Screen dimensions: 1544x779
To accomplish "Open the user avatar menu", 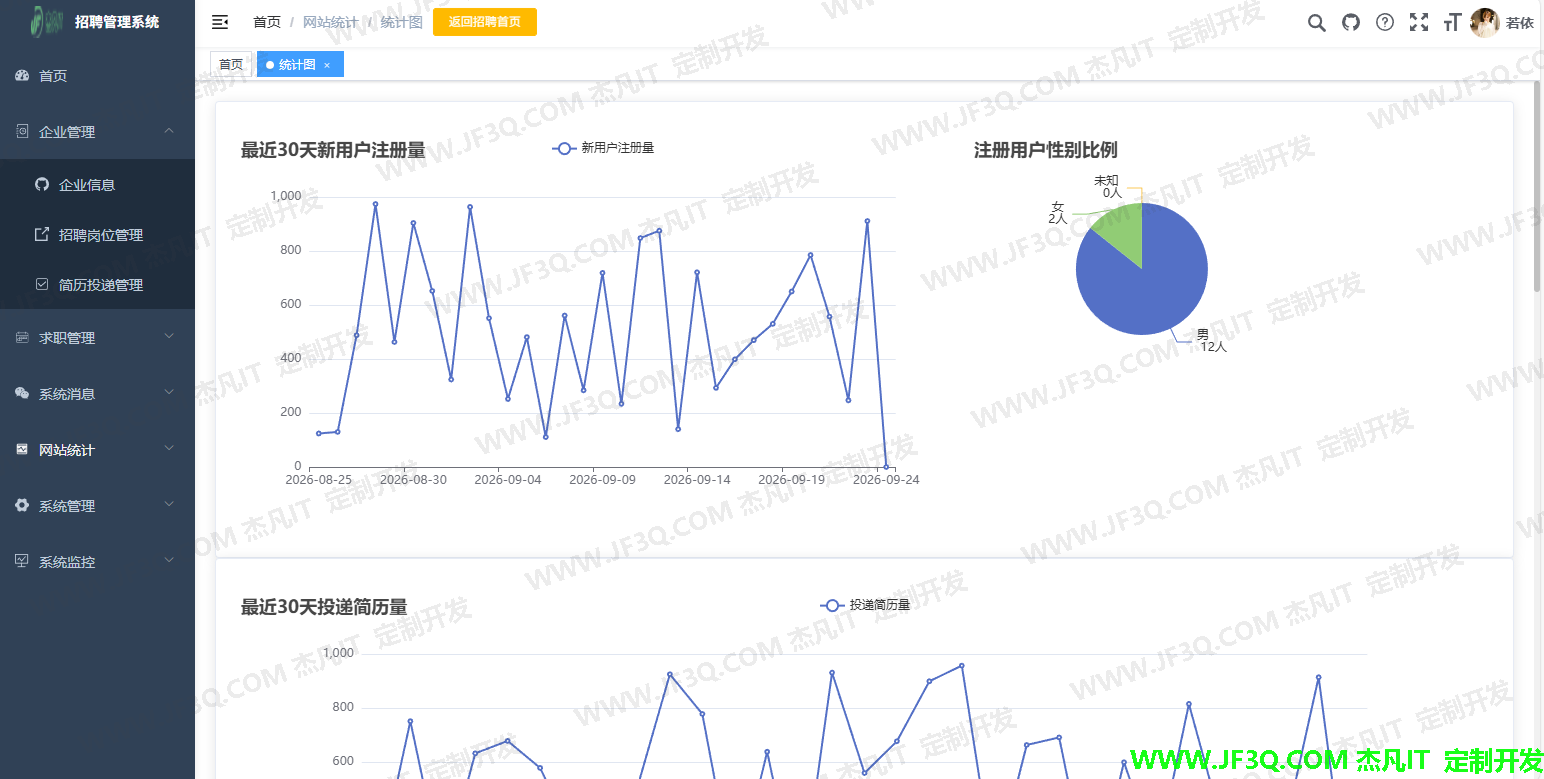I will point(1484,22).
